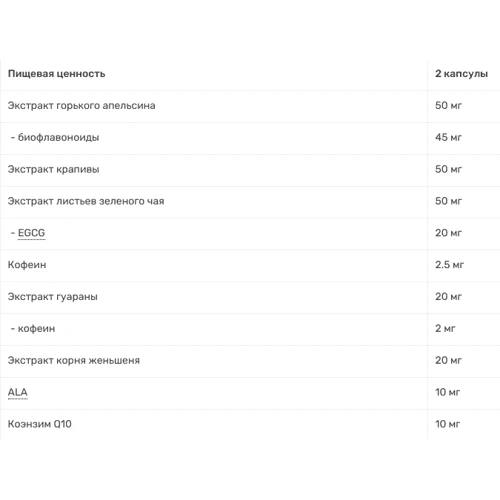Select the Экстракт крапивы row label
Viewport: 500px width, 500px height.
53,169
